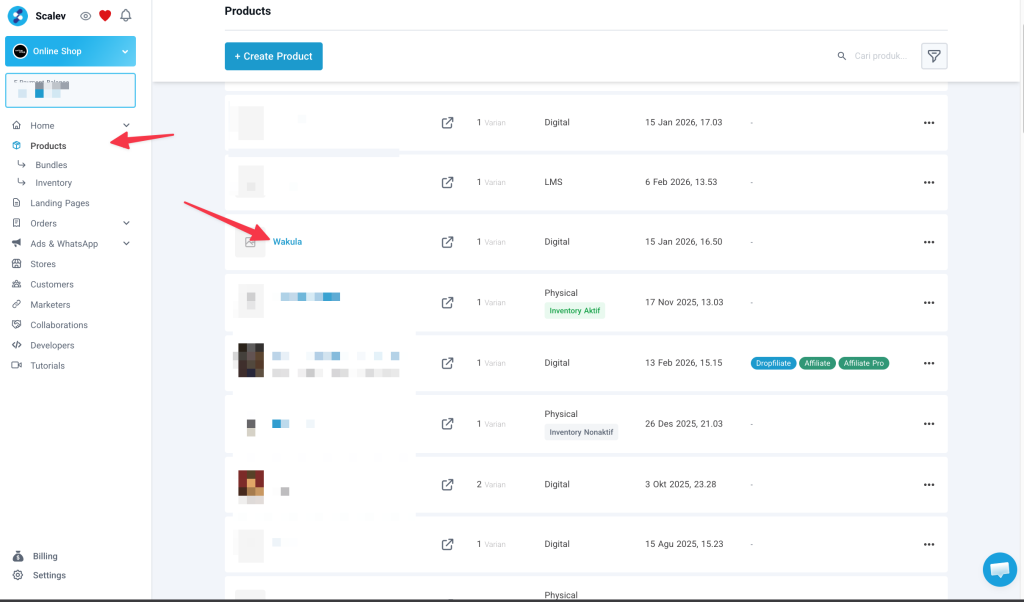Expand the Online Shop store dropdown
The height and width of the screenshot is (602, 1024).
pos(125,51)
